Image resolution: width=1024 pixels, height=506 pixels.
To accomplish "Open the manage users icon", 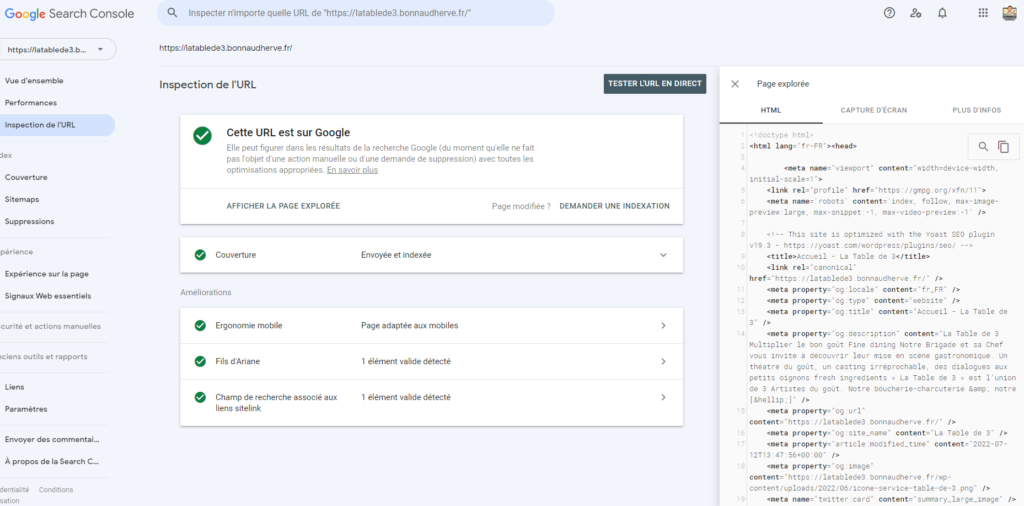I will [x=916, y=13].
